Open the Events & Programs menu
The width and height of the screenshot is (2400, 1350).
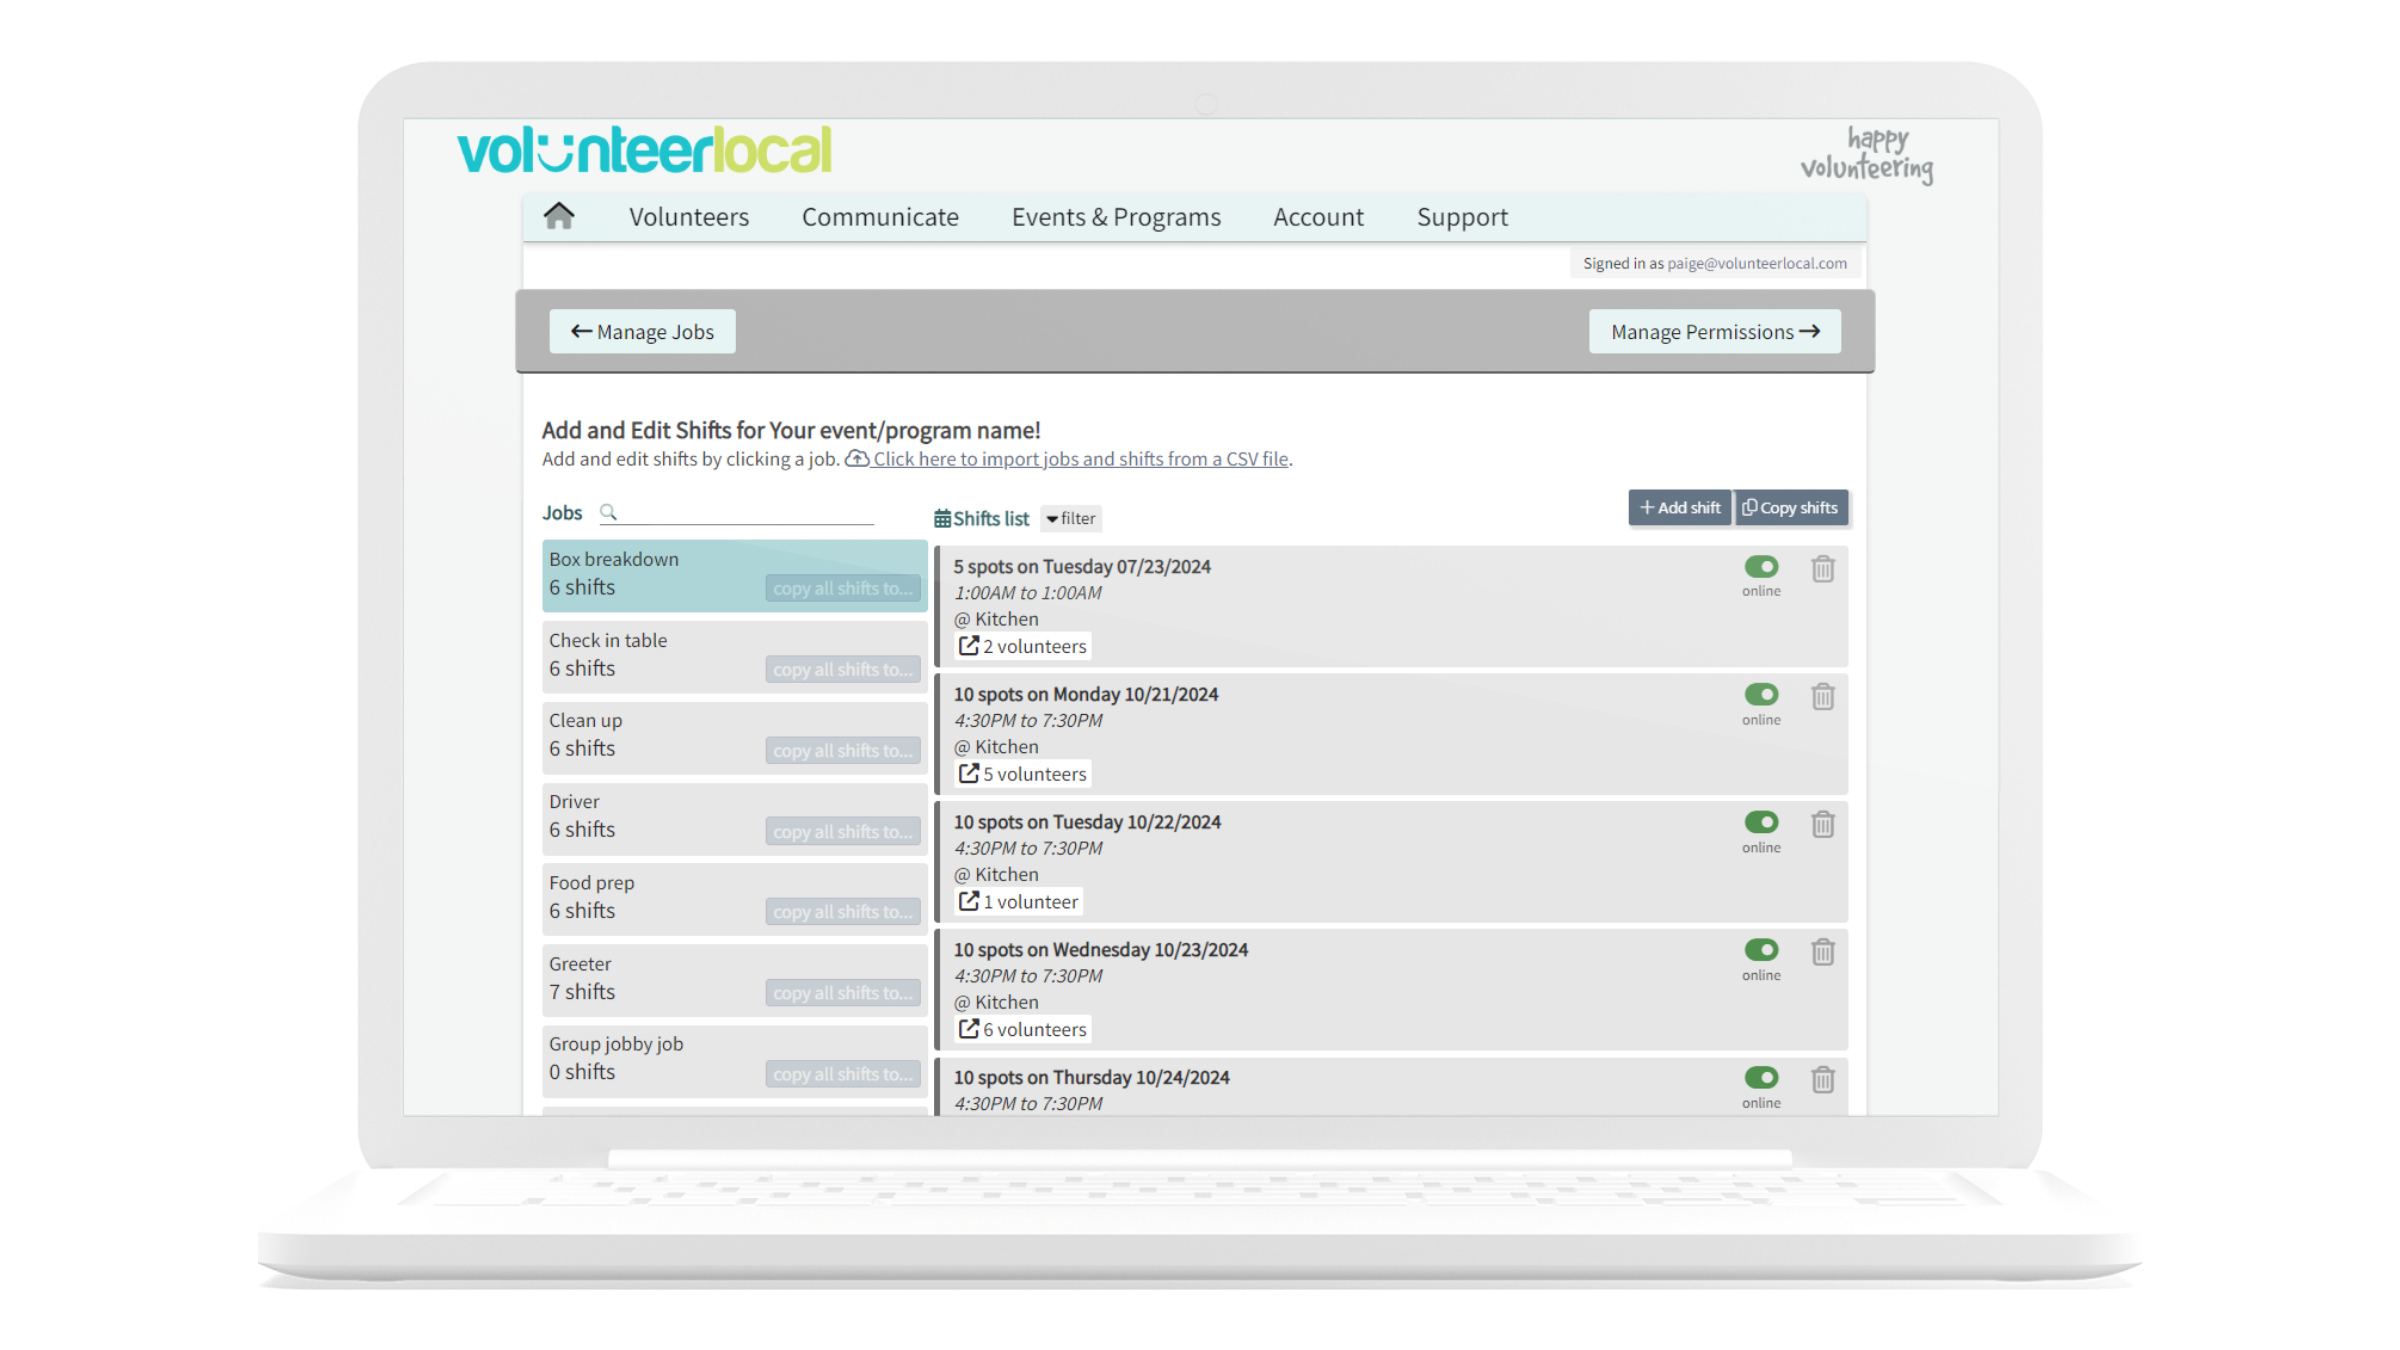coord(1115,216)
